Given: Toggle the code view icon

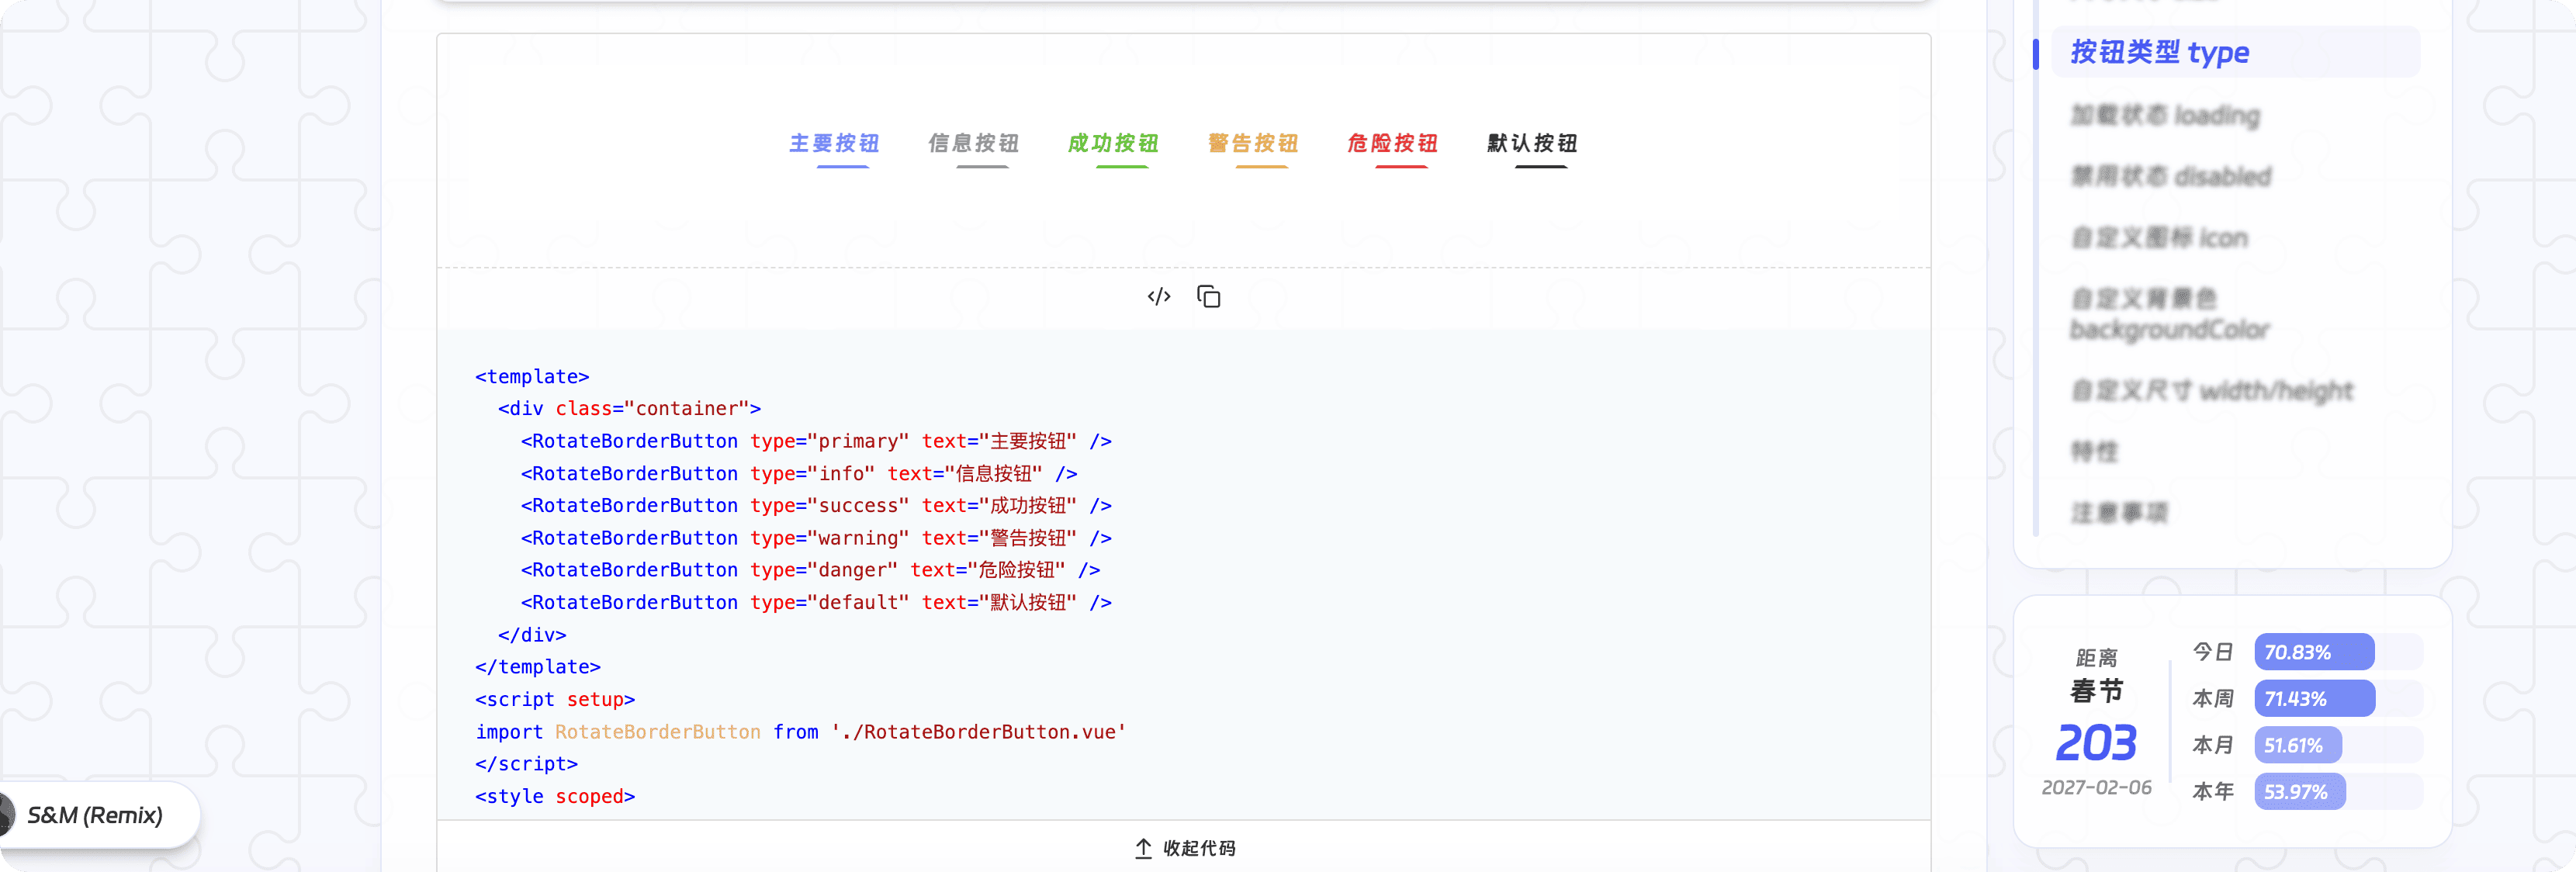Looking at the screenshot, I should click(x=1158, y=296).
